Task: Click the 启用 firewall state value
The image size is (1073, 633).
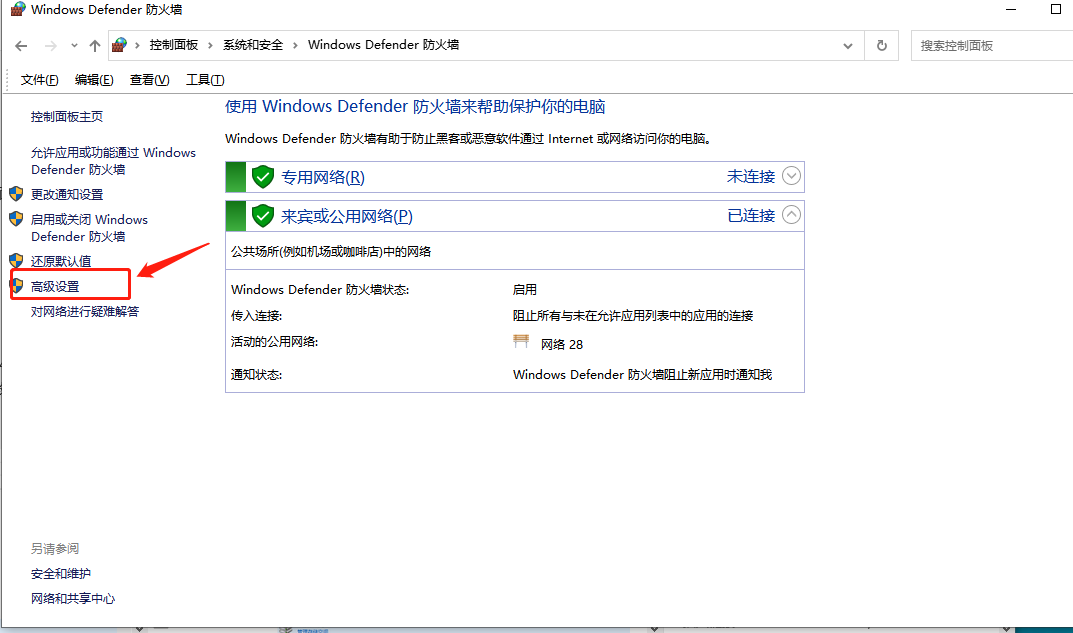Action: tap(525, 290)
